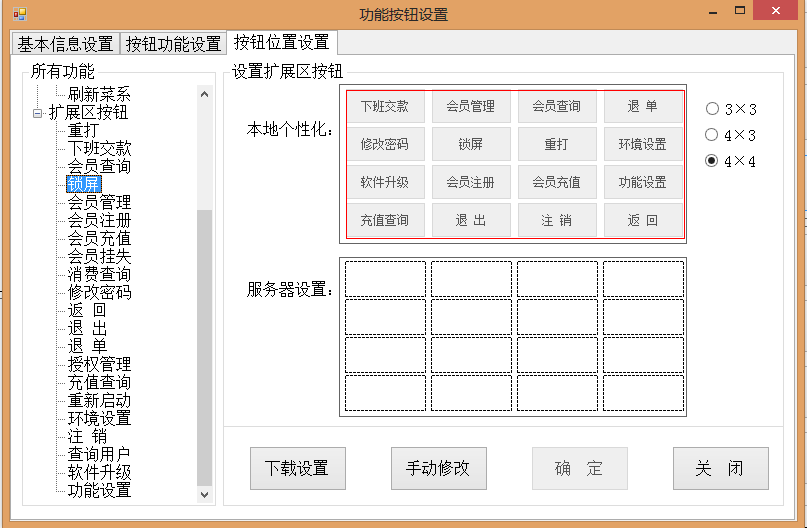Click the 下载设置 button
This screenshot has height=528, width=807.
point(297,468)
